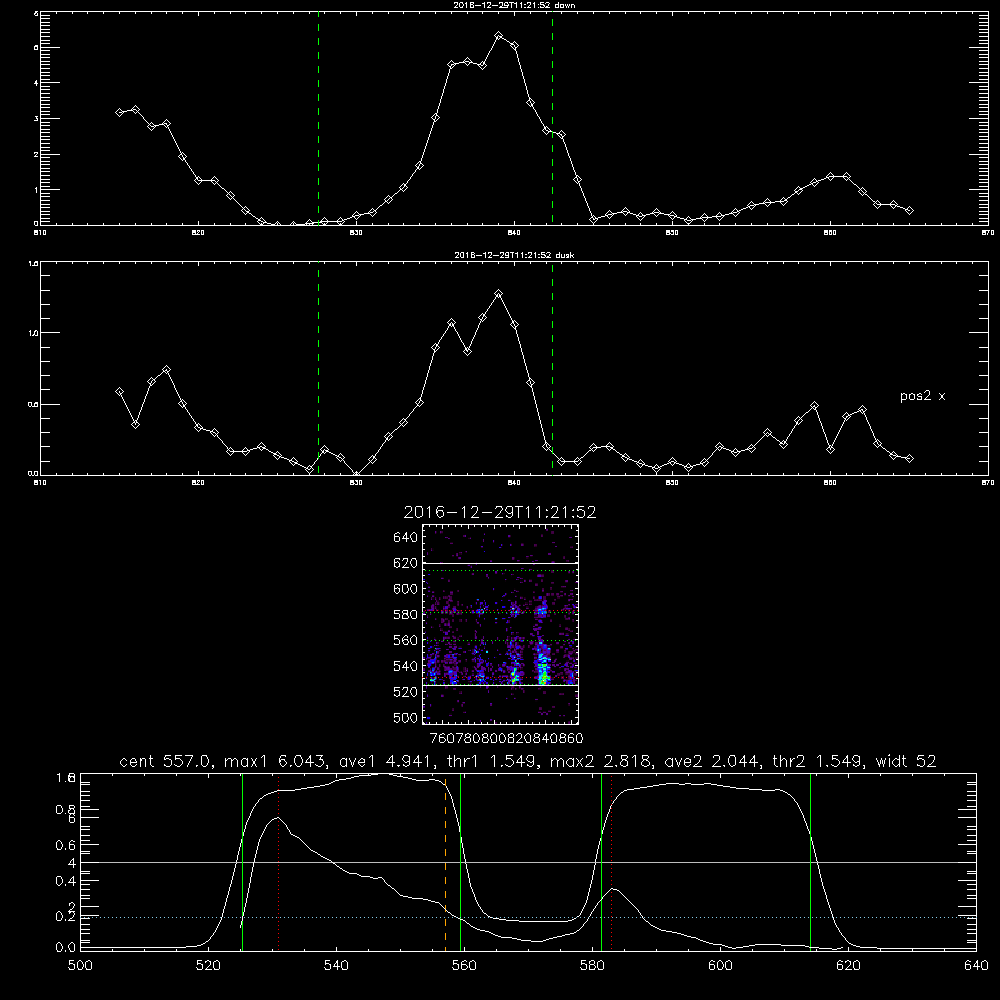Click the '760780800820840860' spectrogram x-axis labels

(x=507, y=739)
